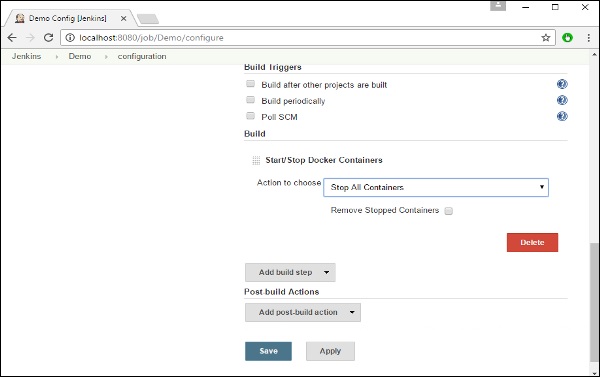
Task: Open help for Build after other projects
Action: [562, 84]
